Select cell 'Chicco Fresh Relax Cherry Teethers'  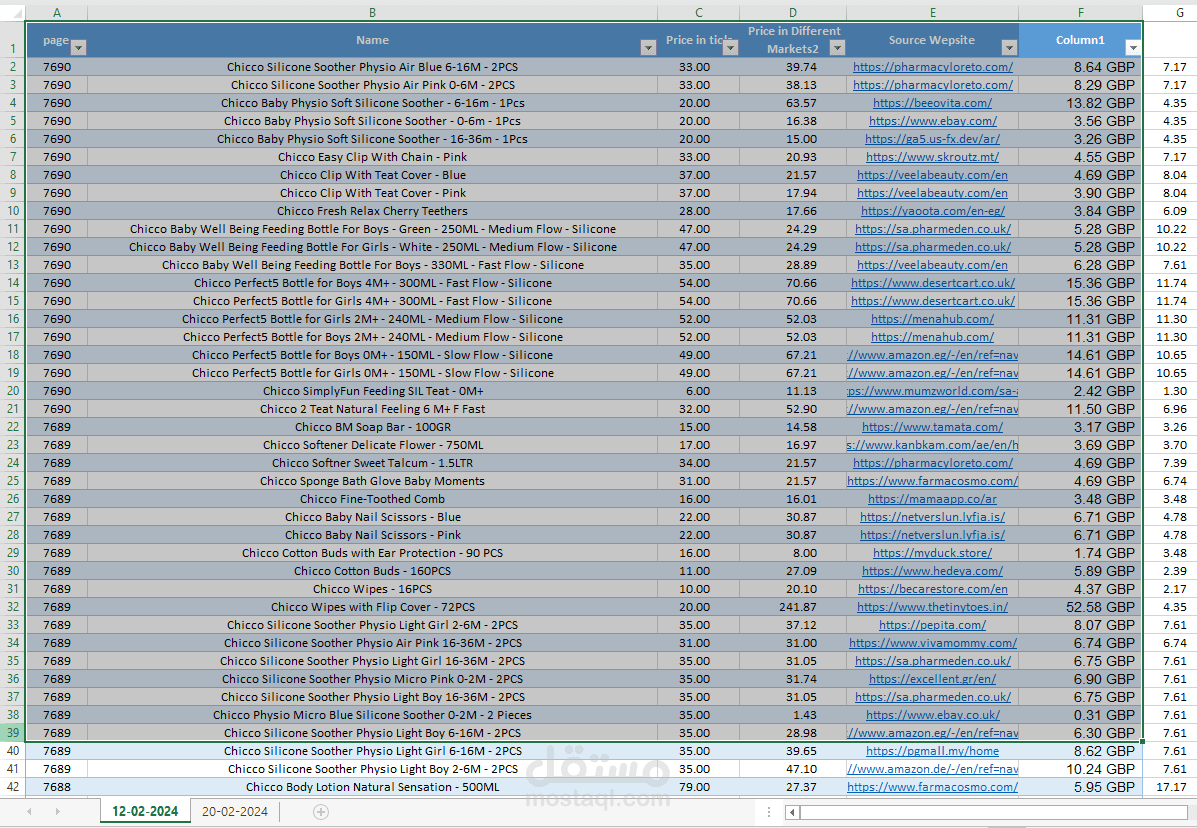point(373,211)
